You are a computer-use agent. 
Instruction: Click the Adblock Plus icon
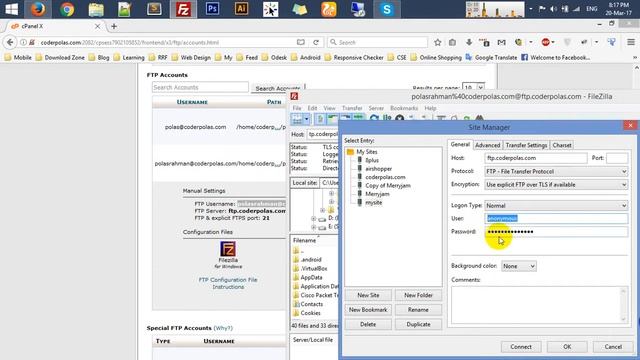(x=545, y=42)
